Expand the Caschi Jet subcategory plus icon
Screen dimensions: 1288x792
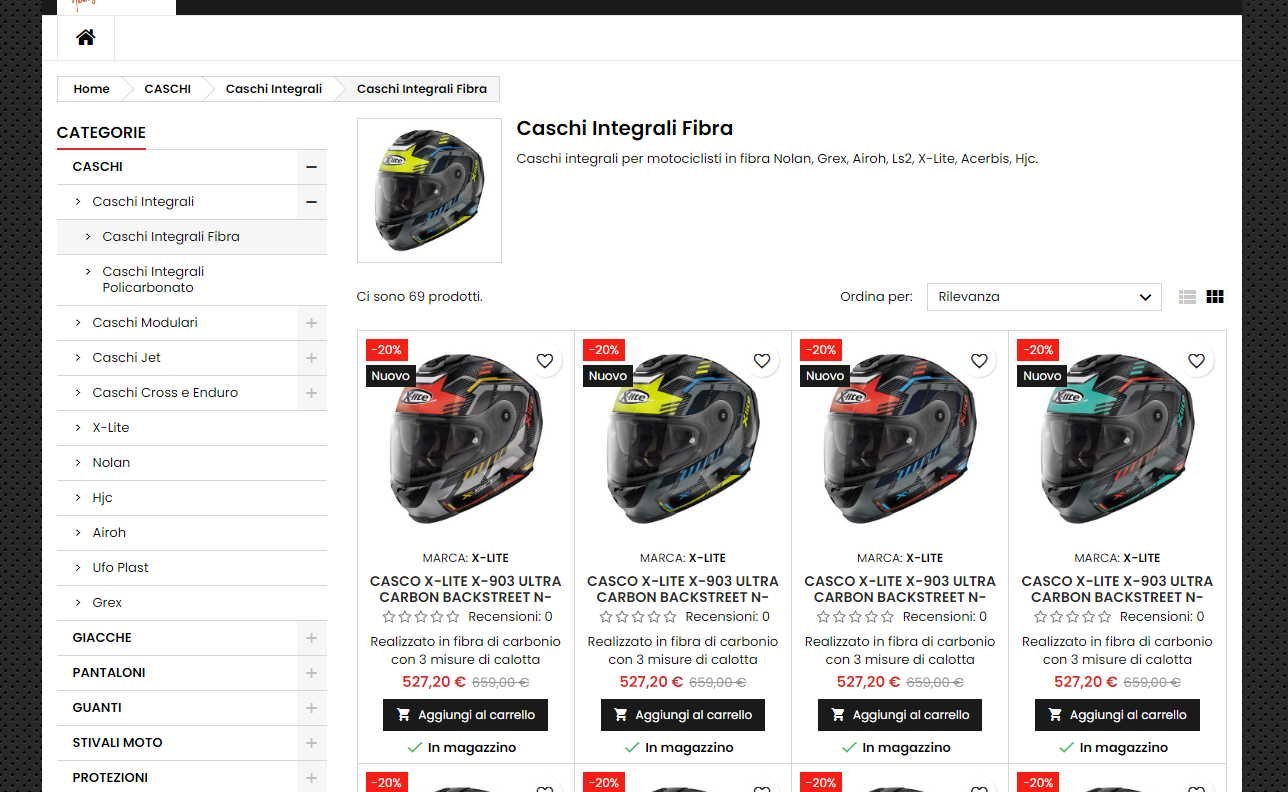click(311, 358)
